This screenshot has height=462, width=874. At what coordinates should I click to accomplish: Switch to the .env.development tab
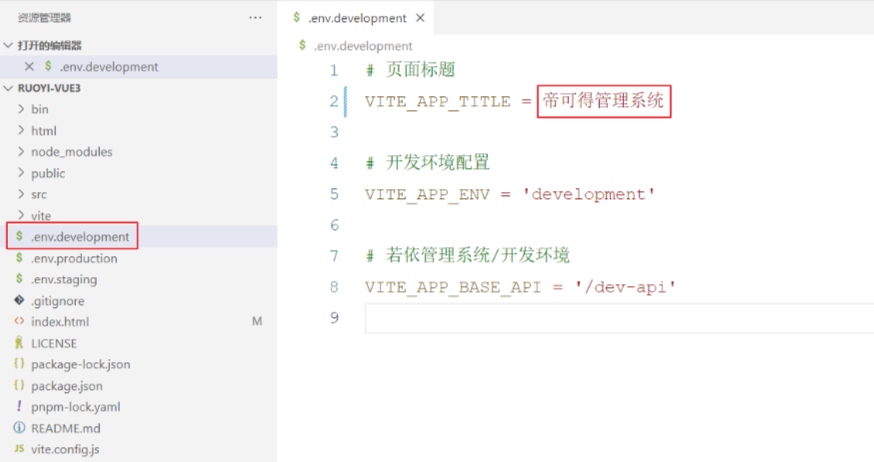tap(356, 18)
